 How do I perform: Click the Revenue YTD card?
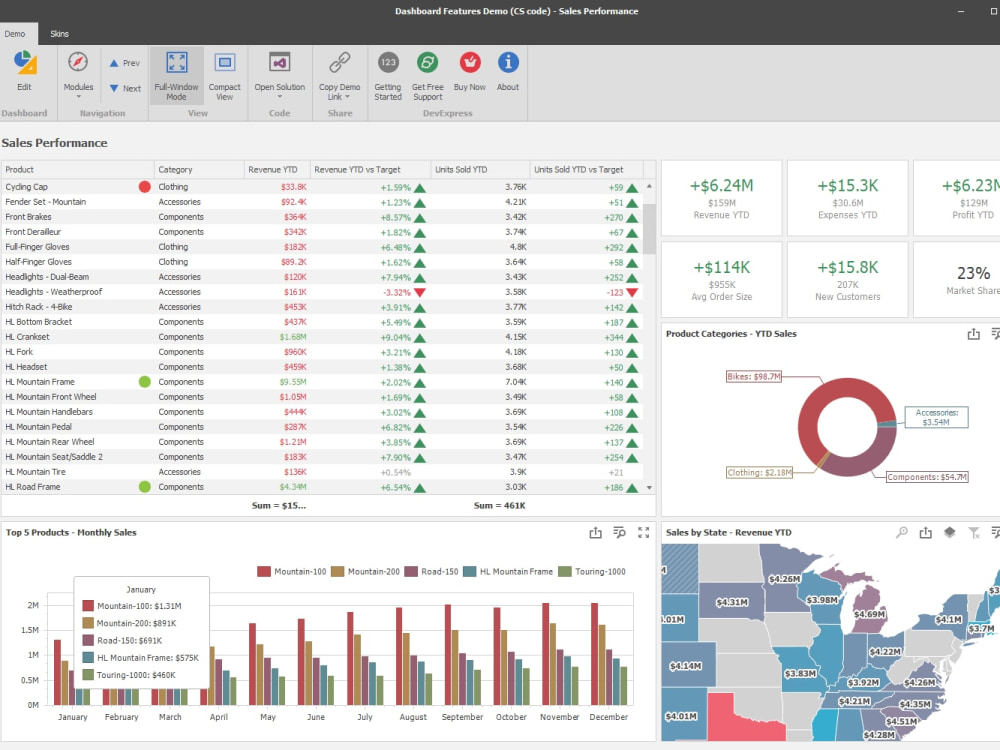pyautogui.click(x=721, y=198)
